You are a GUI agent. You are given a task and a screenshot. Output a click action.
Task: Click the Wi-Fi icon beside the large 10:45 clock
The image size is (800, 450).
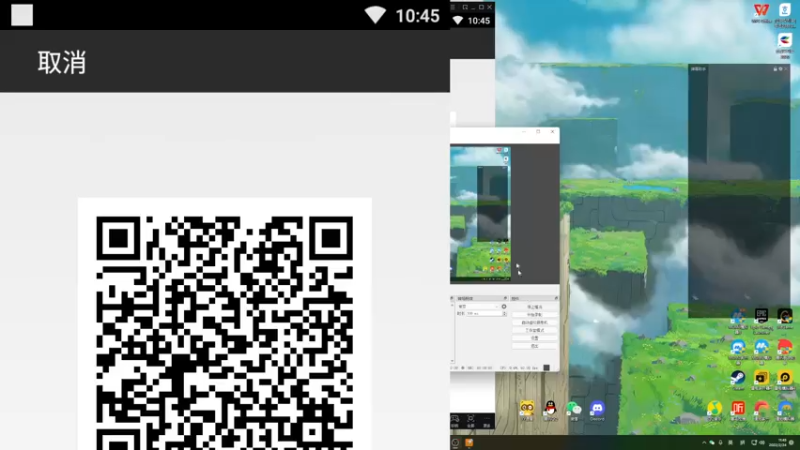[x=375, y=15]
